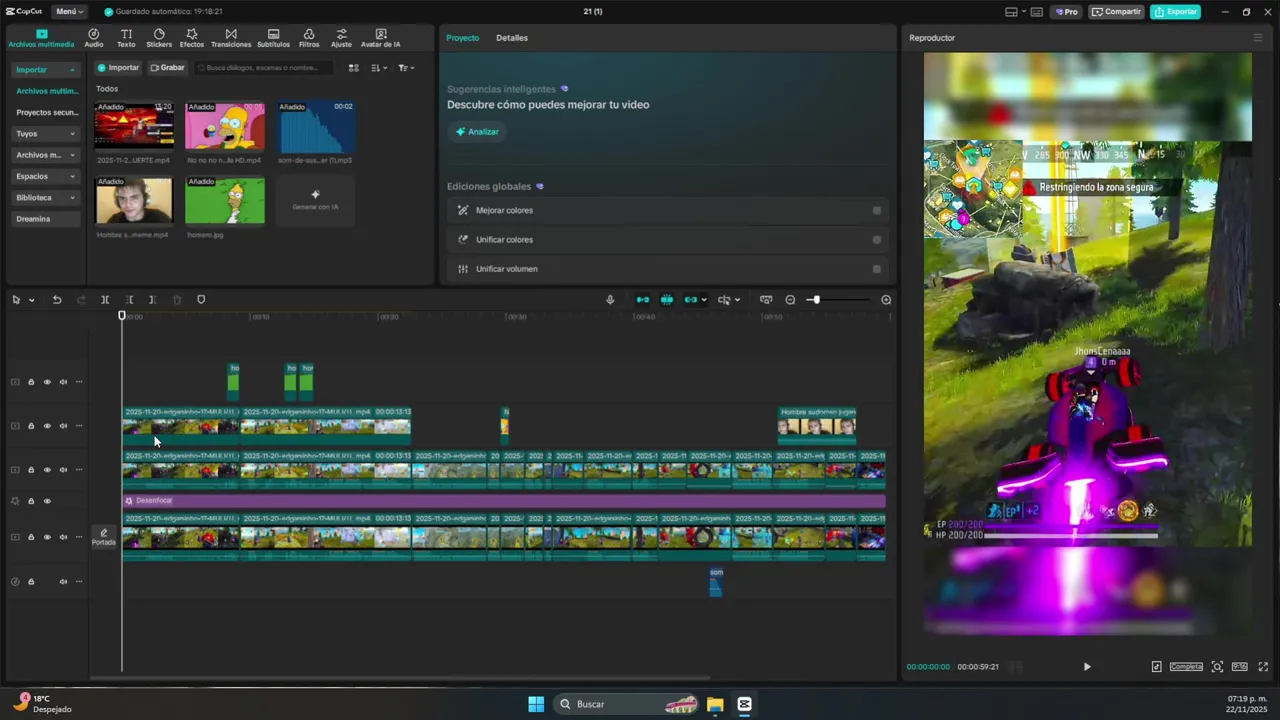1280x720 pixels.
Task: Click the grid view icon in media panel
Action: pyautogui.click(x=353, y=68)
